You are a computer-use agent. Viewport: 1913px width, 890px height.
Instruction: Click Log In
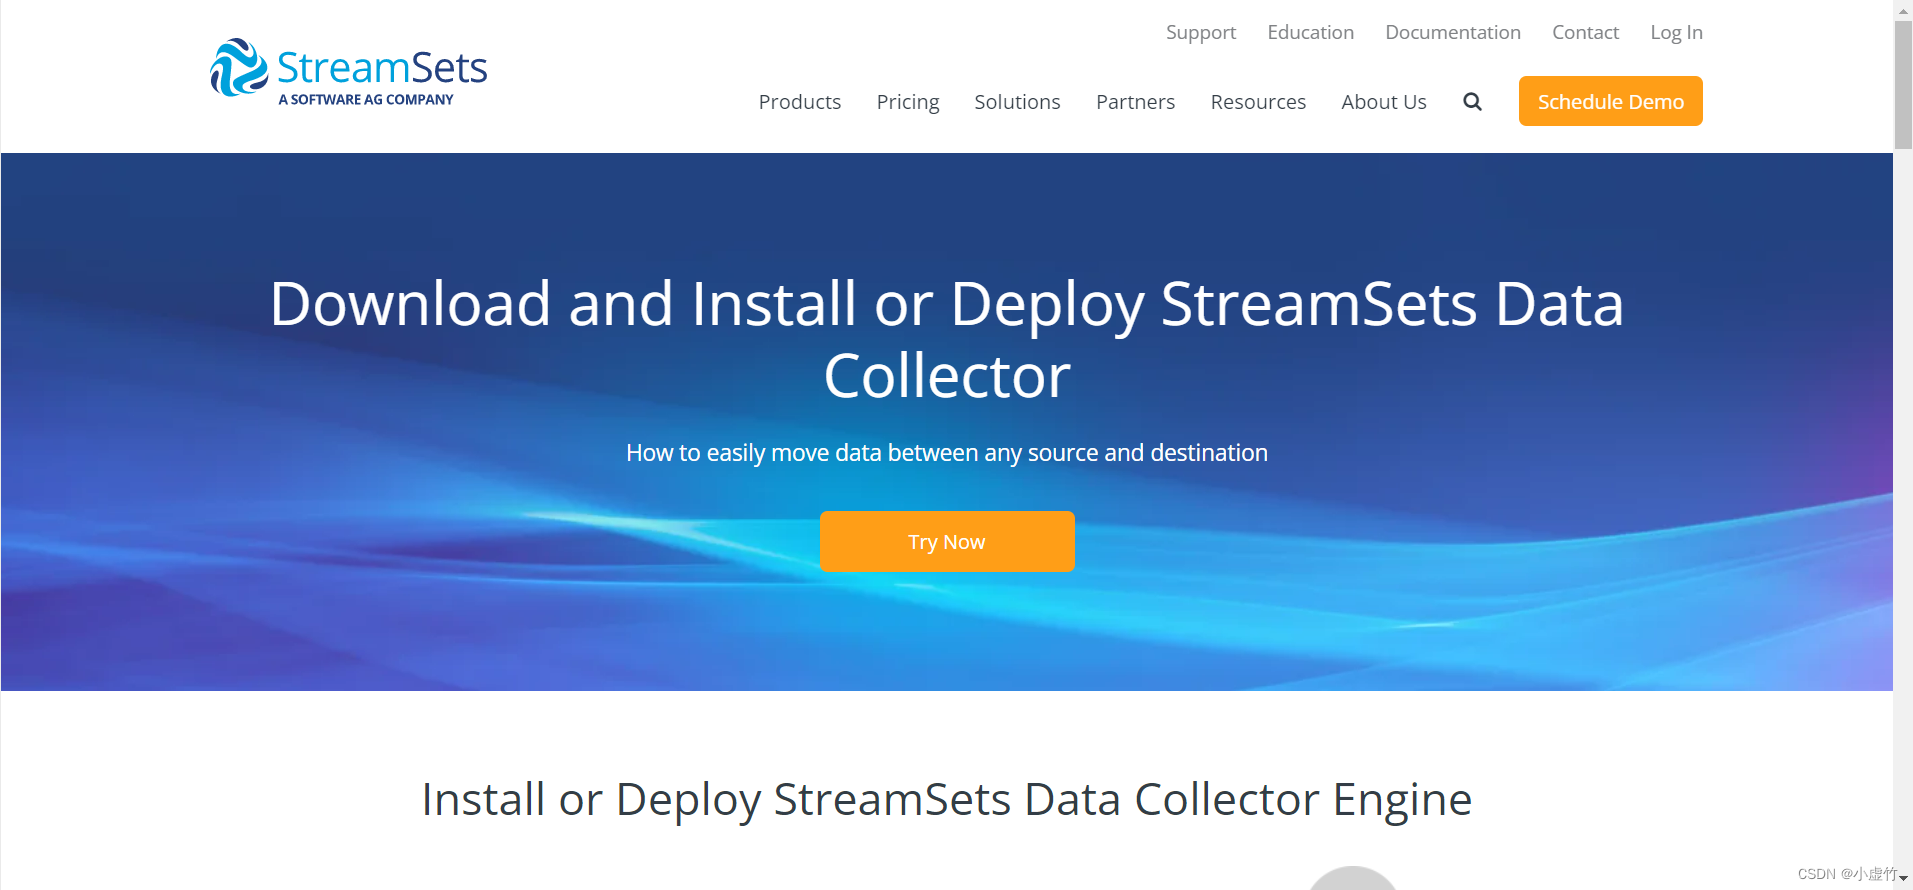[1676, 32]
